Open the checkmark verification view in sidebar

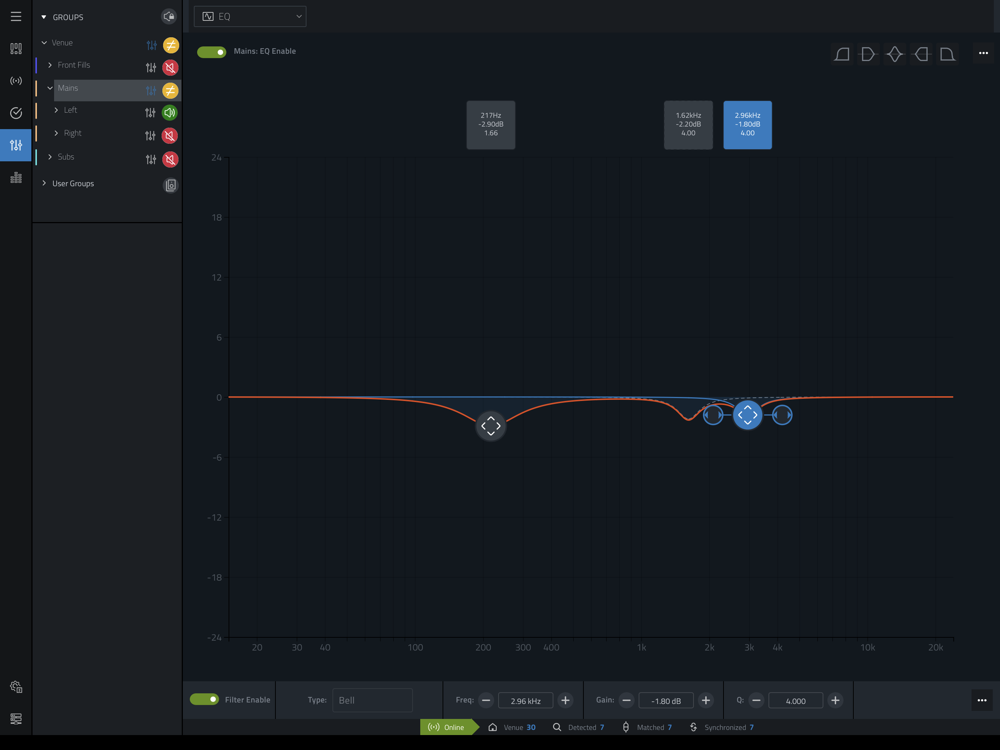[16, 113]
